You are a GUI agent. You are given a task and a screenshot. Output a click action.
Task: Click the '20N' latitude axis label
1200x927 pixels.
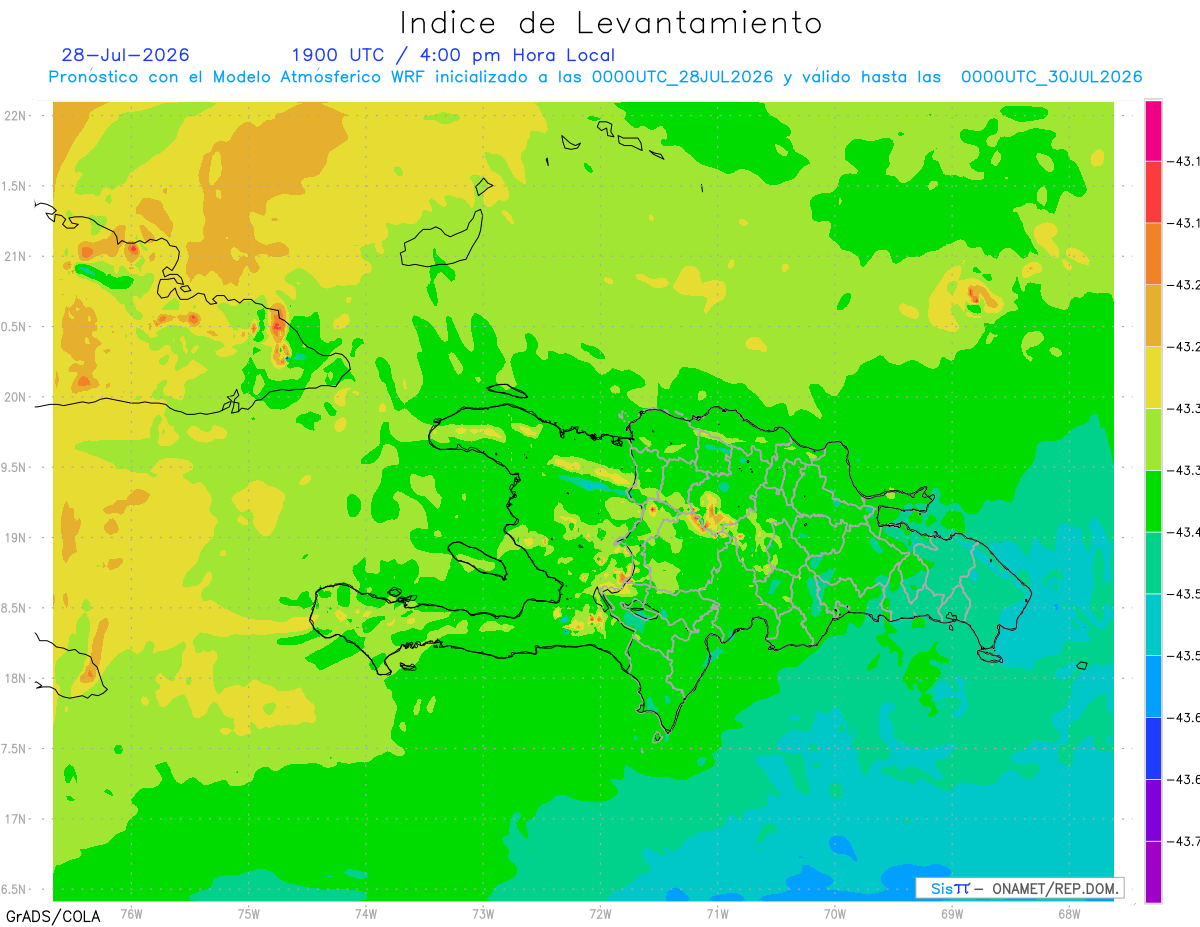[x=15, y=397]
